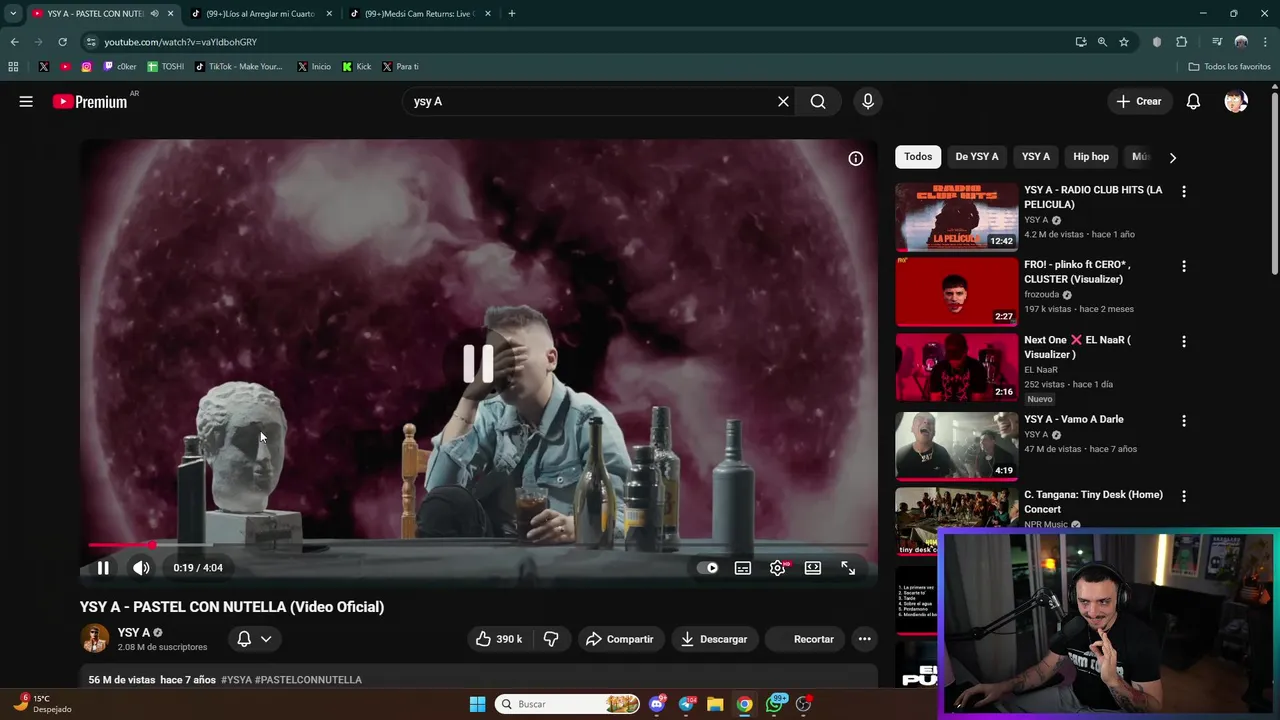
Task: Go back to previous page
Action: (x=14, y=42)
